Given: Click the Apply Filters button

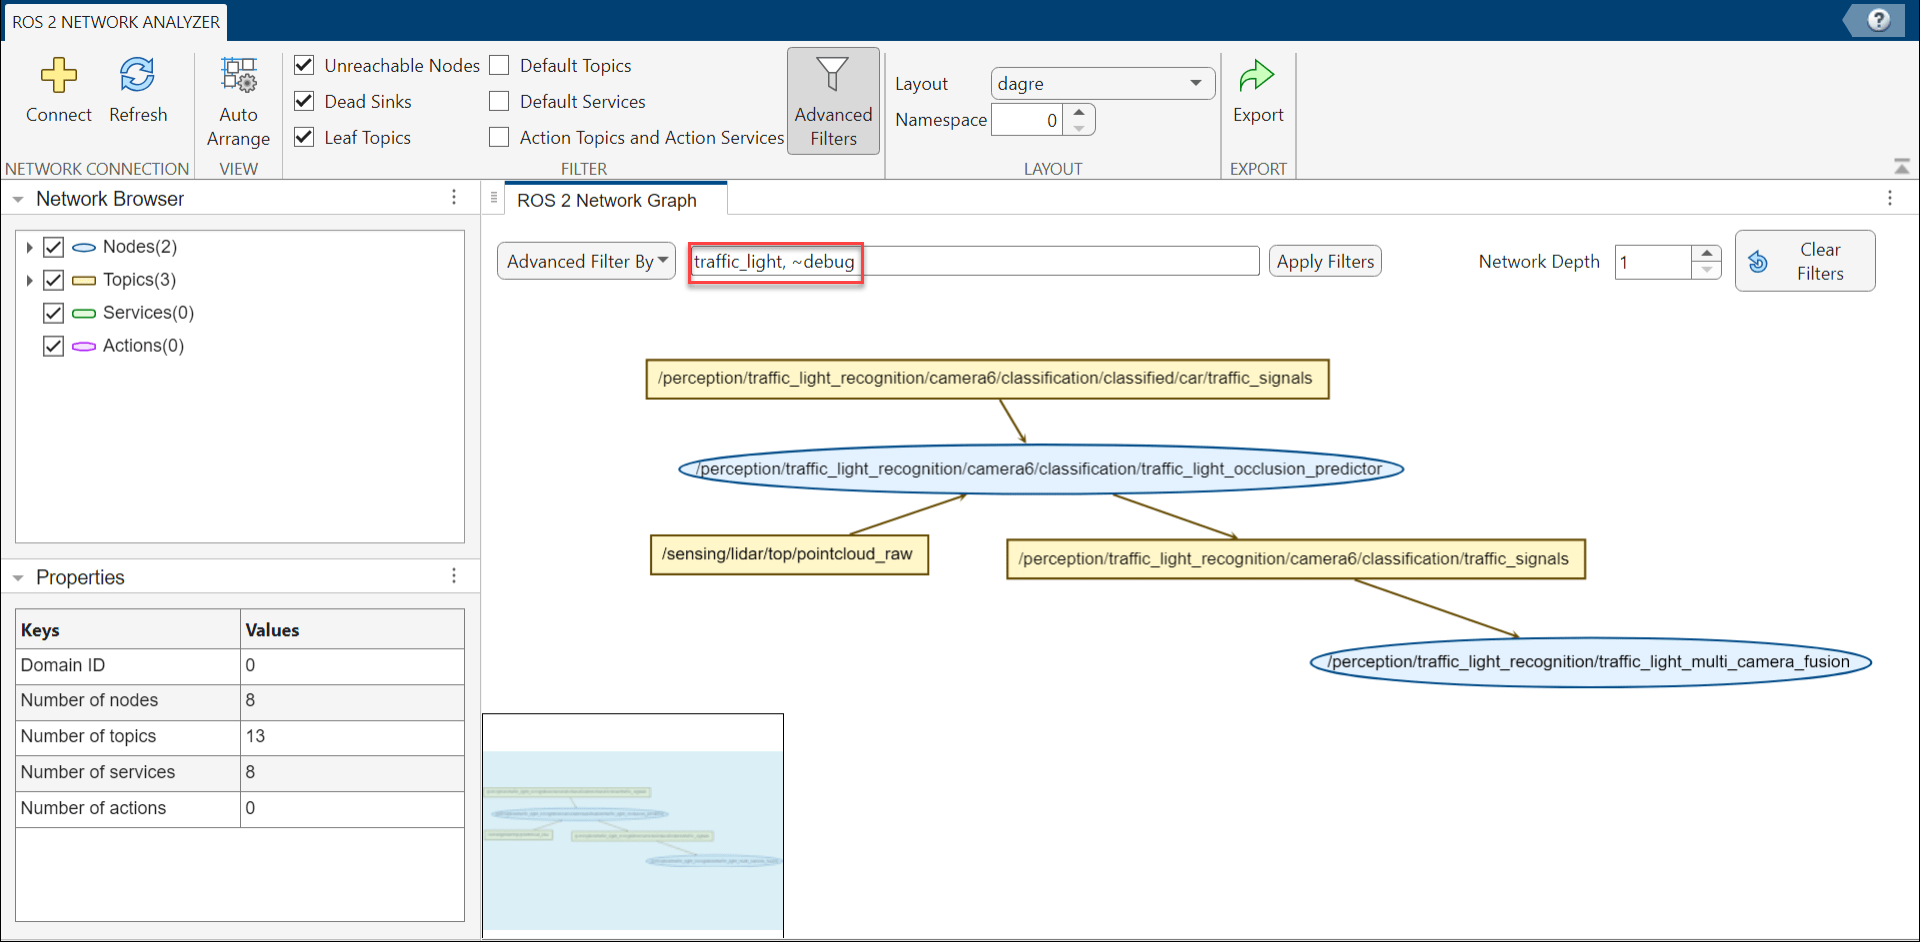Looking at the screenshot, I should [1324, 262].
